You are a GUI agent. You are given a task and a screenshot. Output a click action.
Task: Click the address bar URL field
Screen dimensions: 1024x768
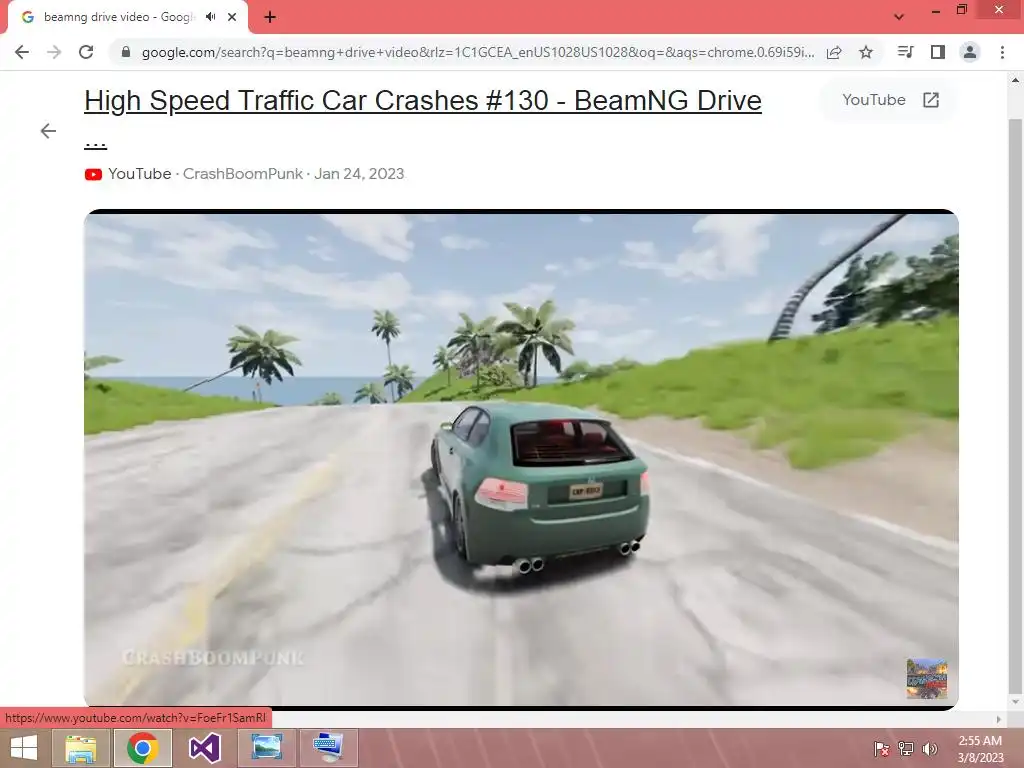(478, 52)
